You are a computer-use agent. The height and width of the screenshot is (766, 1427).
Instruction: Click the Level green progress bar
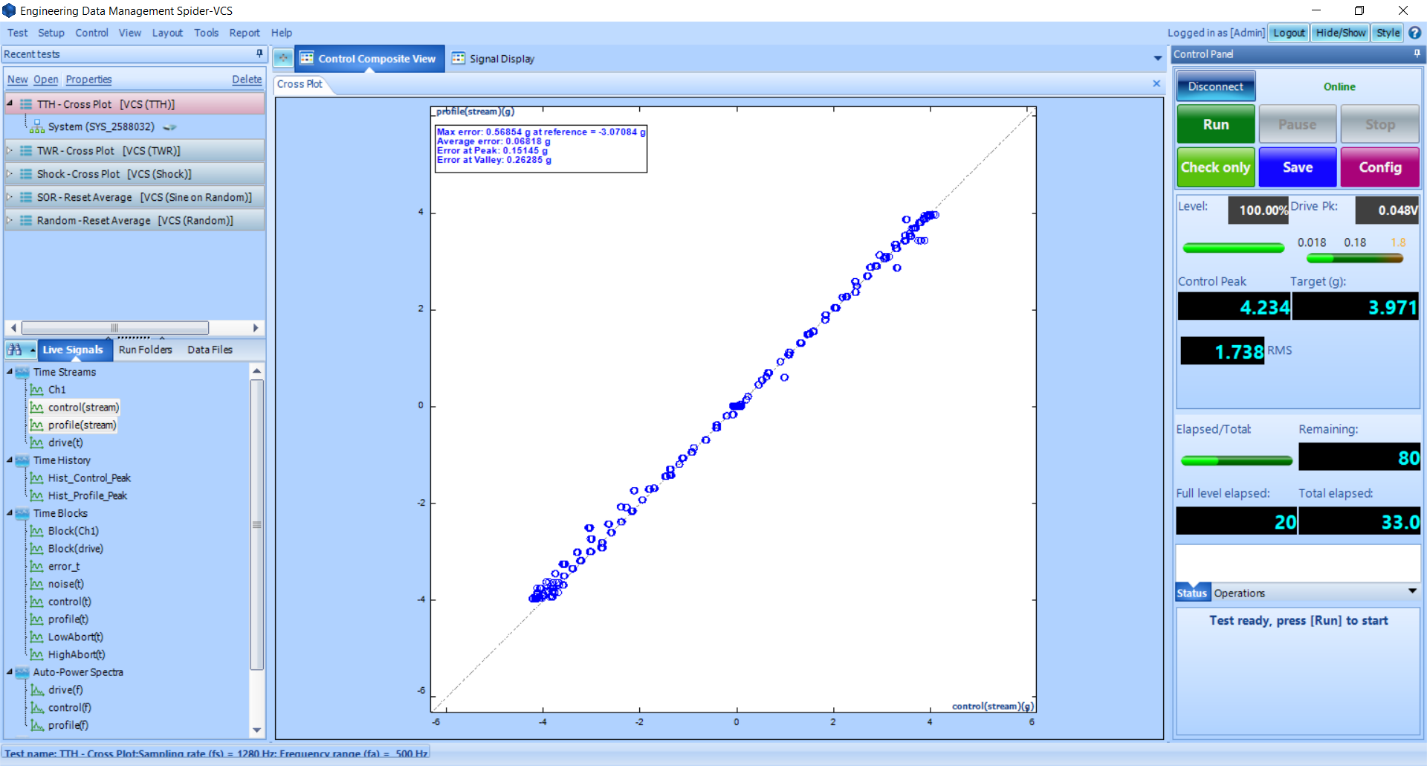pos(1234,248)
